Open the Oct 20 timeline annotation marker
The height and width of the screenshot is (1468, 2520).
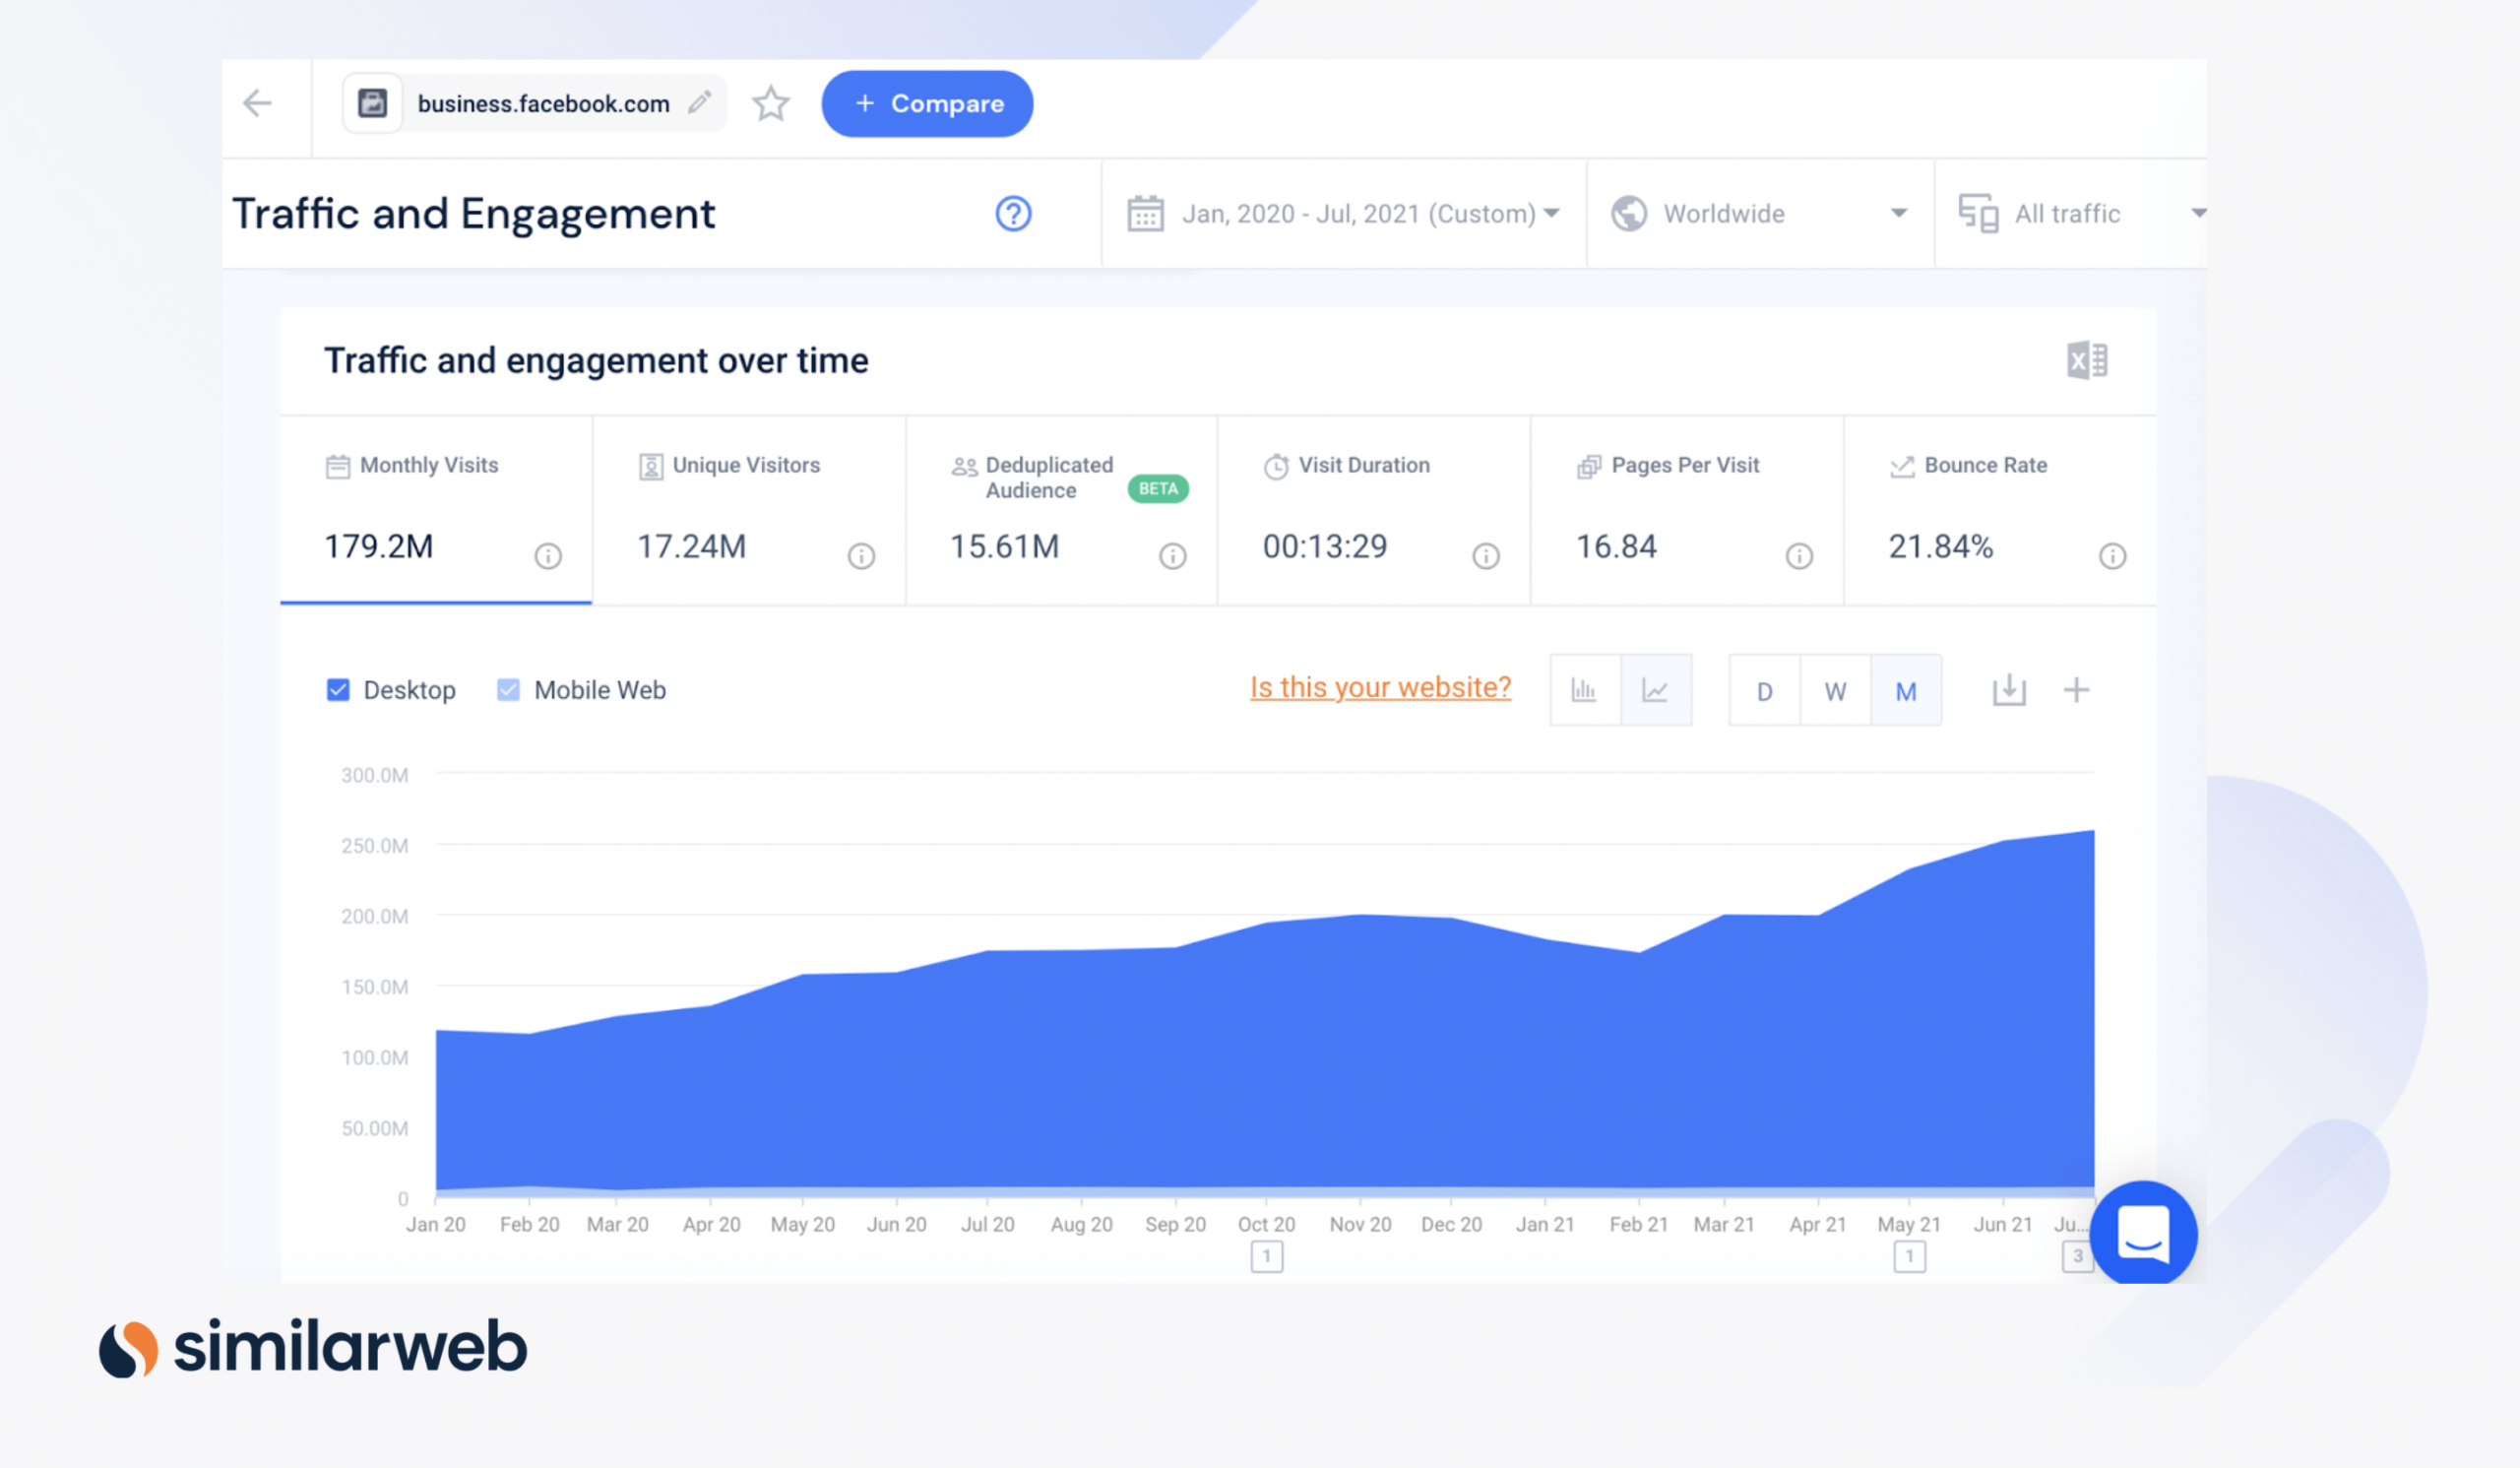coord(1267,1257)
